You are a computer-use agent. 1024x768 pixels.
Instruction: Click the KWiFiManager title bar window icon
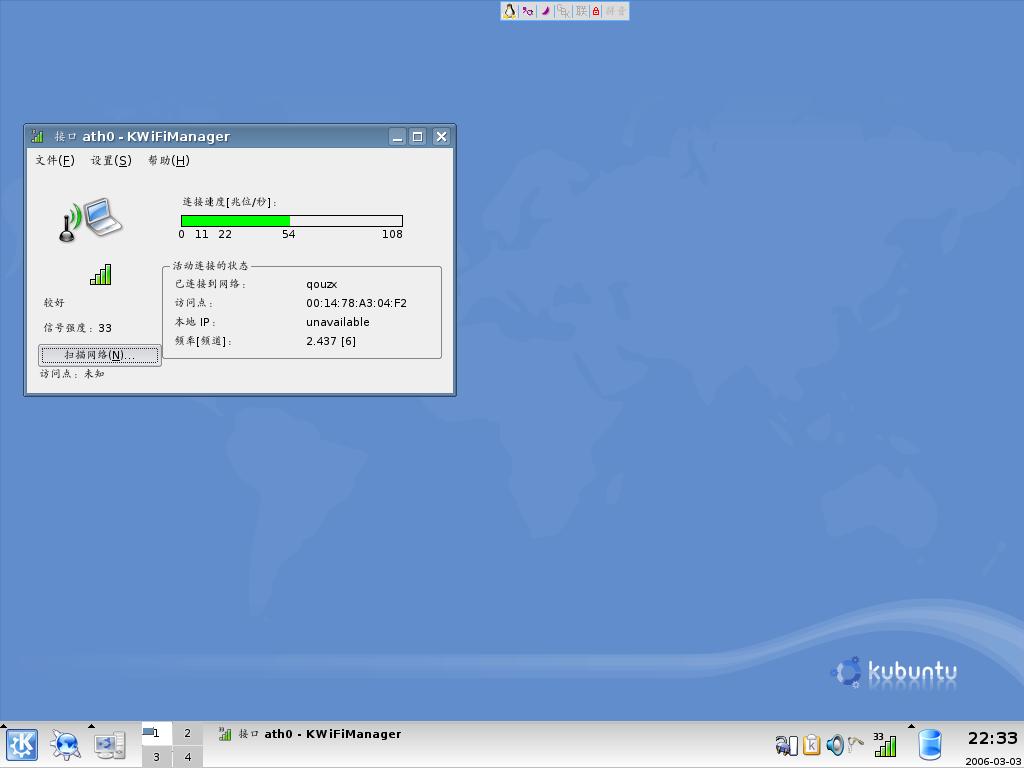(x=37, y=136)
